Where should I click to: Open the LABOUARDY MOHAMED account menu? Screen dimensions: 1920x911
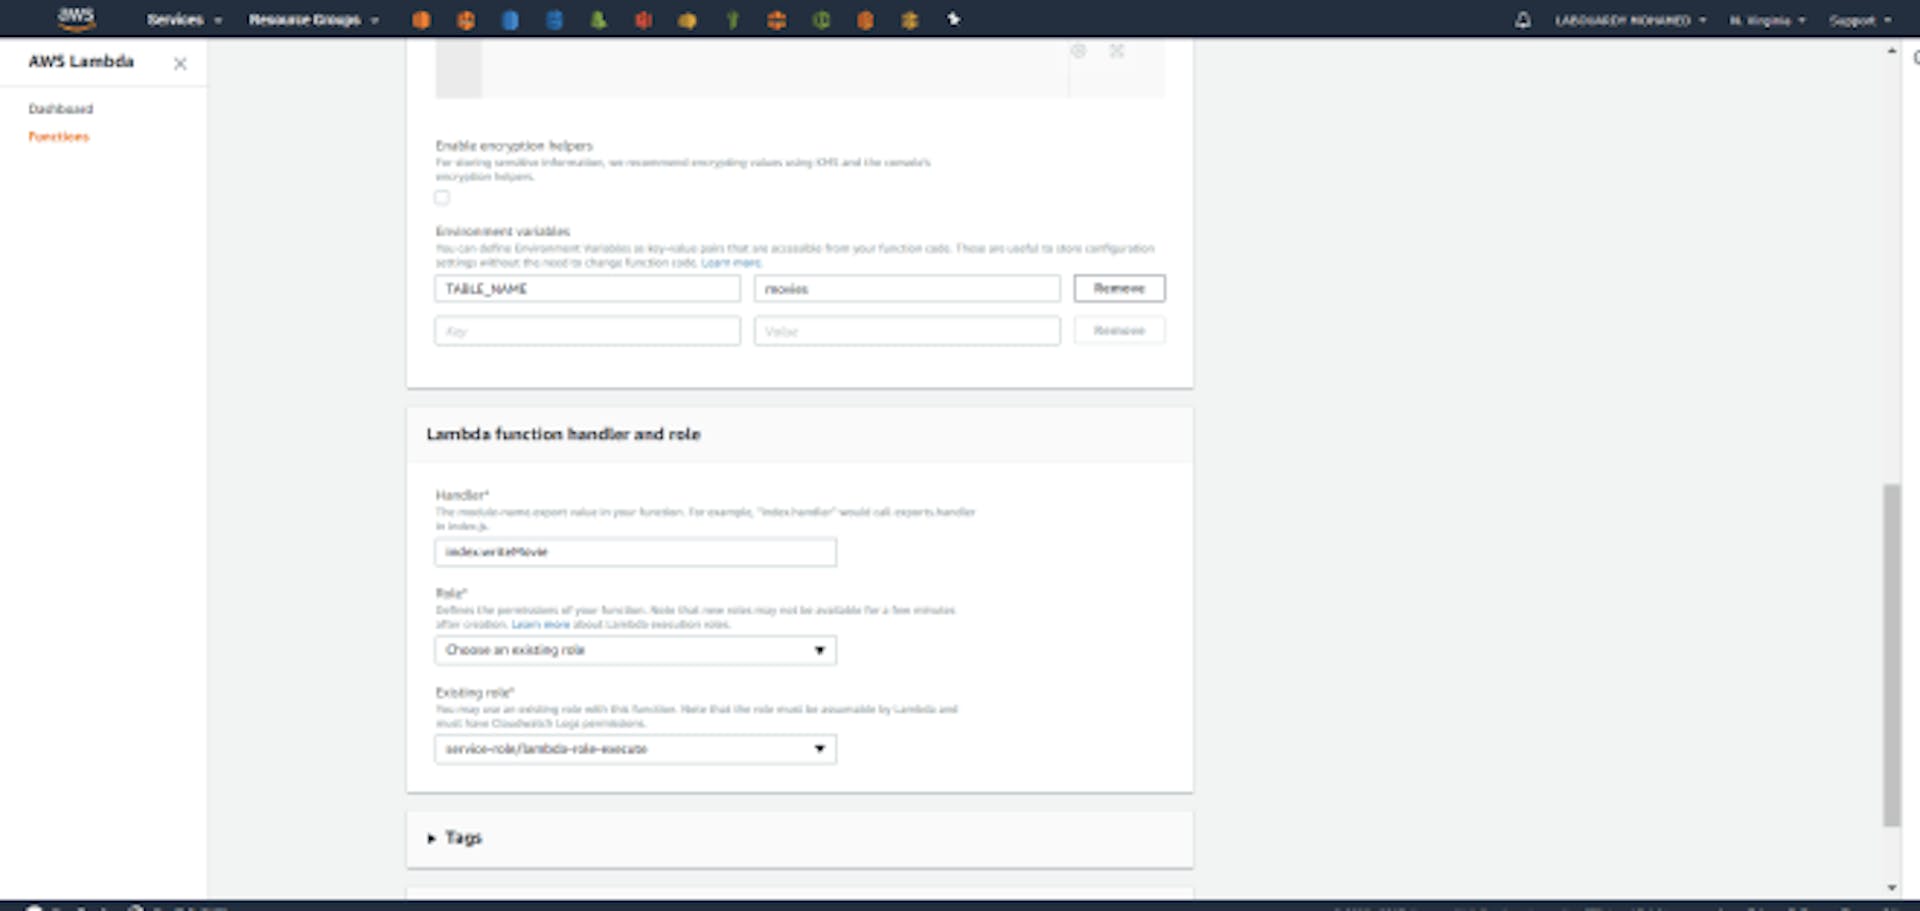click(1630, 20)
